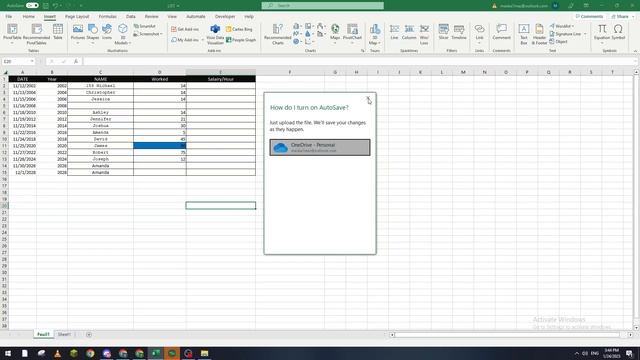Screen dimensions: 640x360
Task: Insert Icons from the Illustrations group
Action: [x=107, y=32]
